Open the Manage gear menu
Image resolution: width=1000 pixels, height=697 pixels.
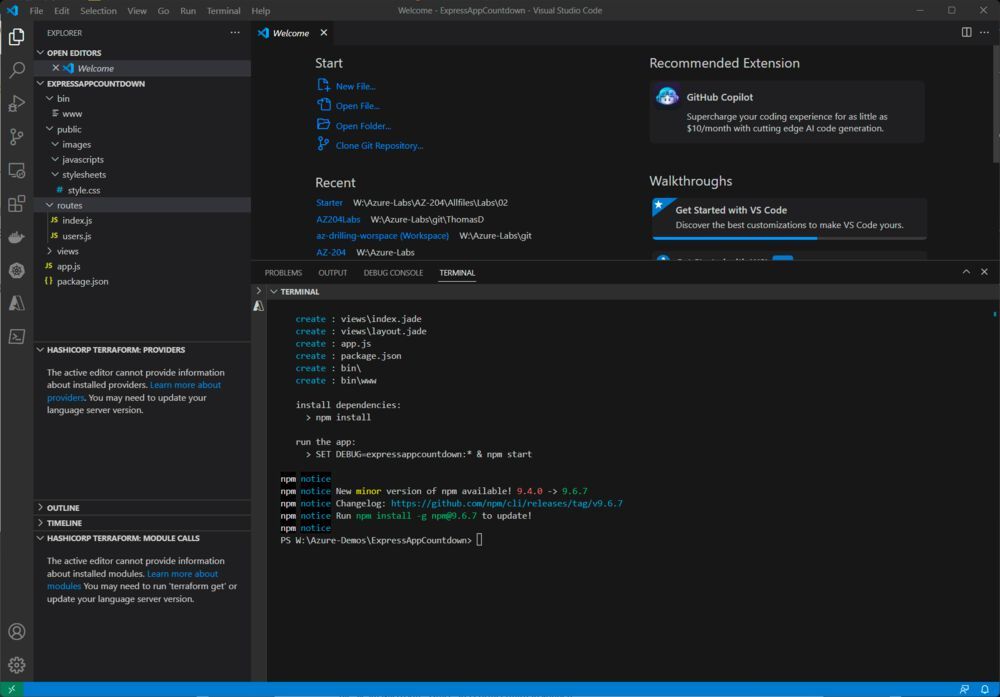coord(16,664)
